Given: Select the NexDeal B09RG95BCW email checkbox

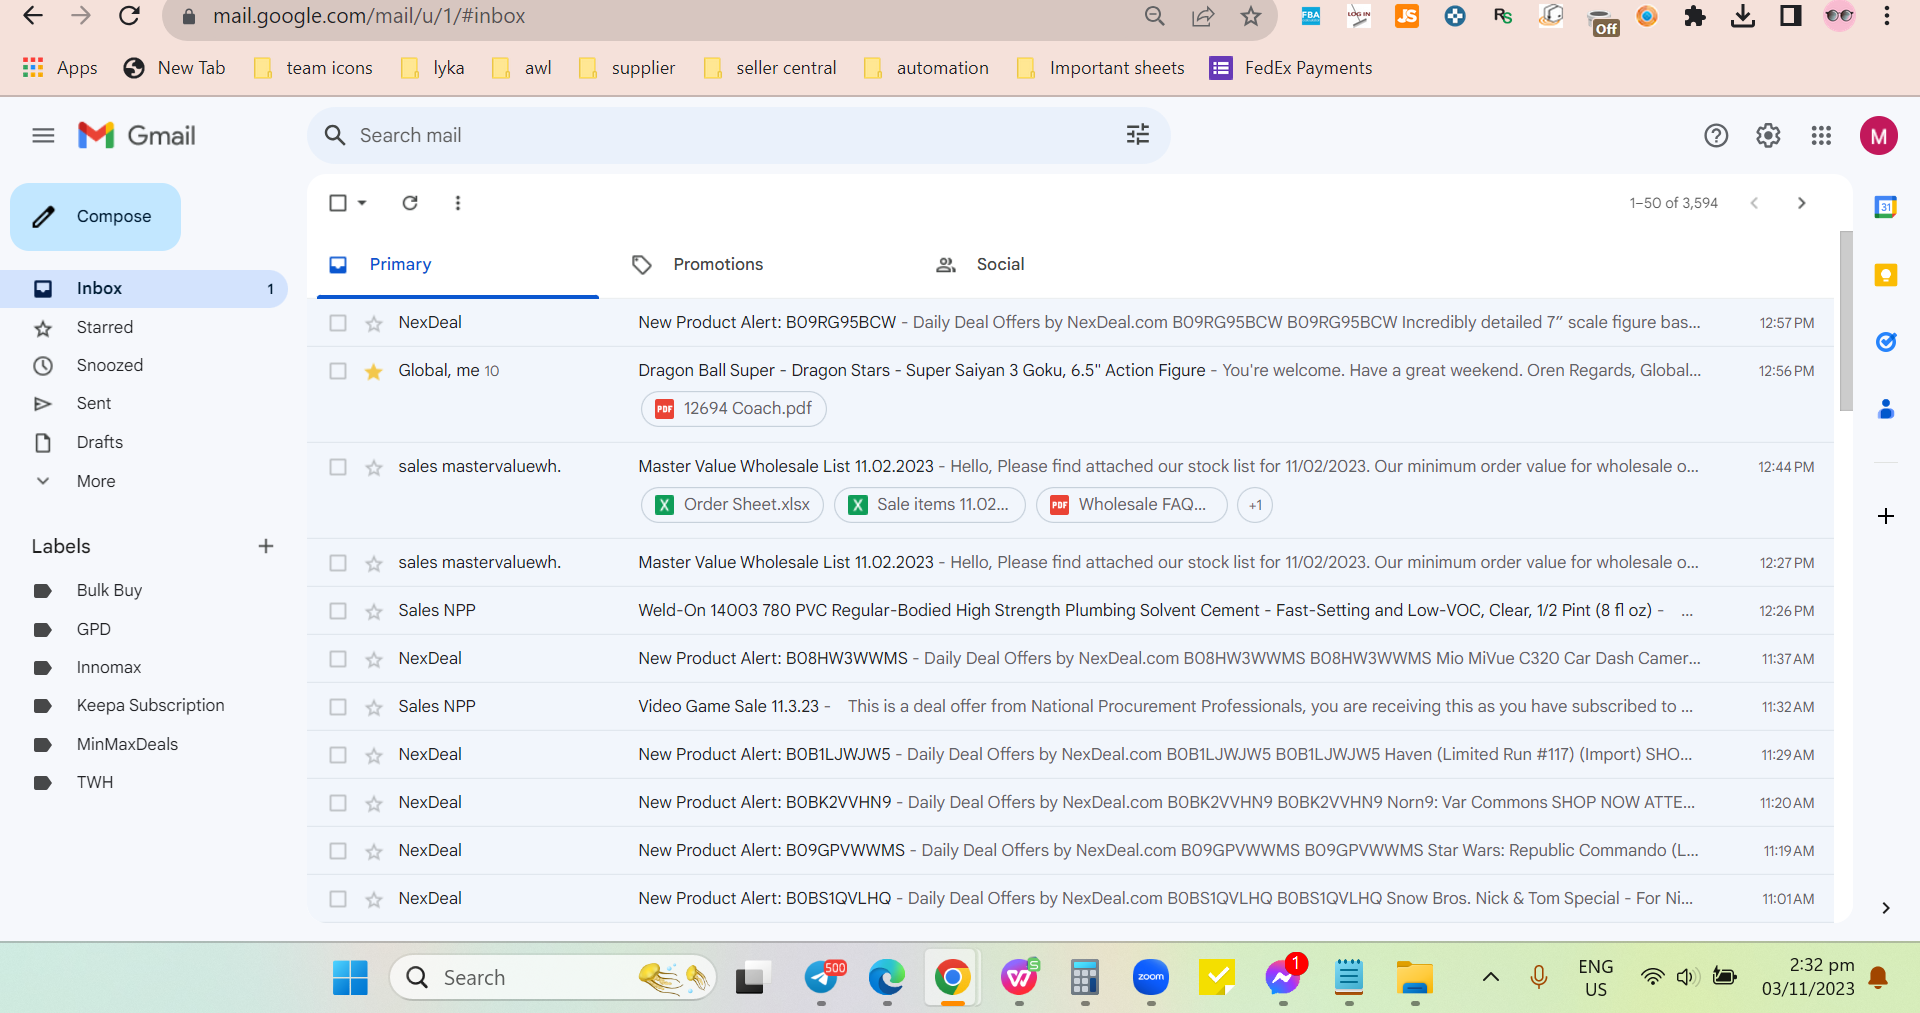Looking at the screenshot, I should pos(338,323).
